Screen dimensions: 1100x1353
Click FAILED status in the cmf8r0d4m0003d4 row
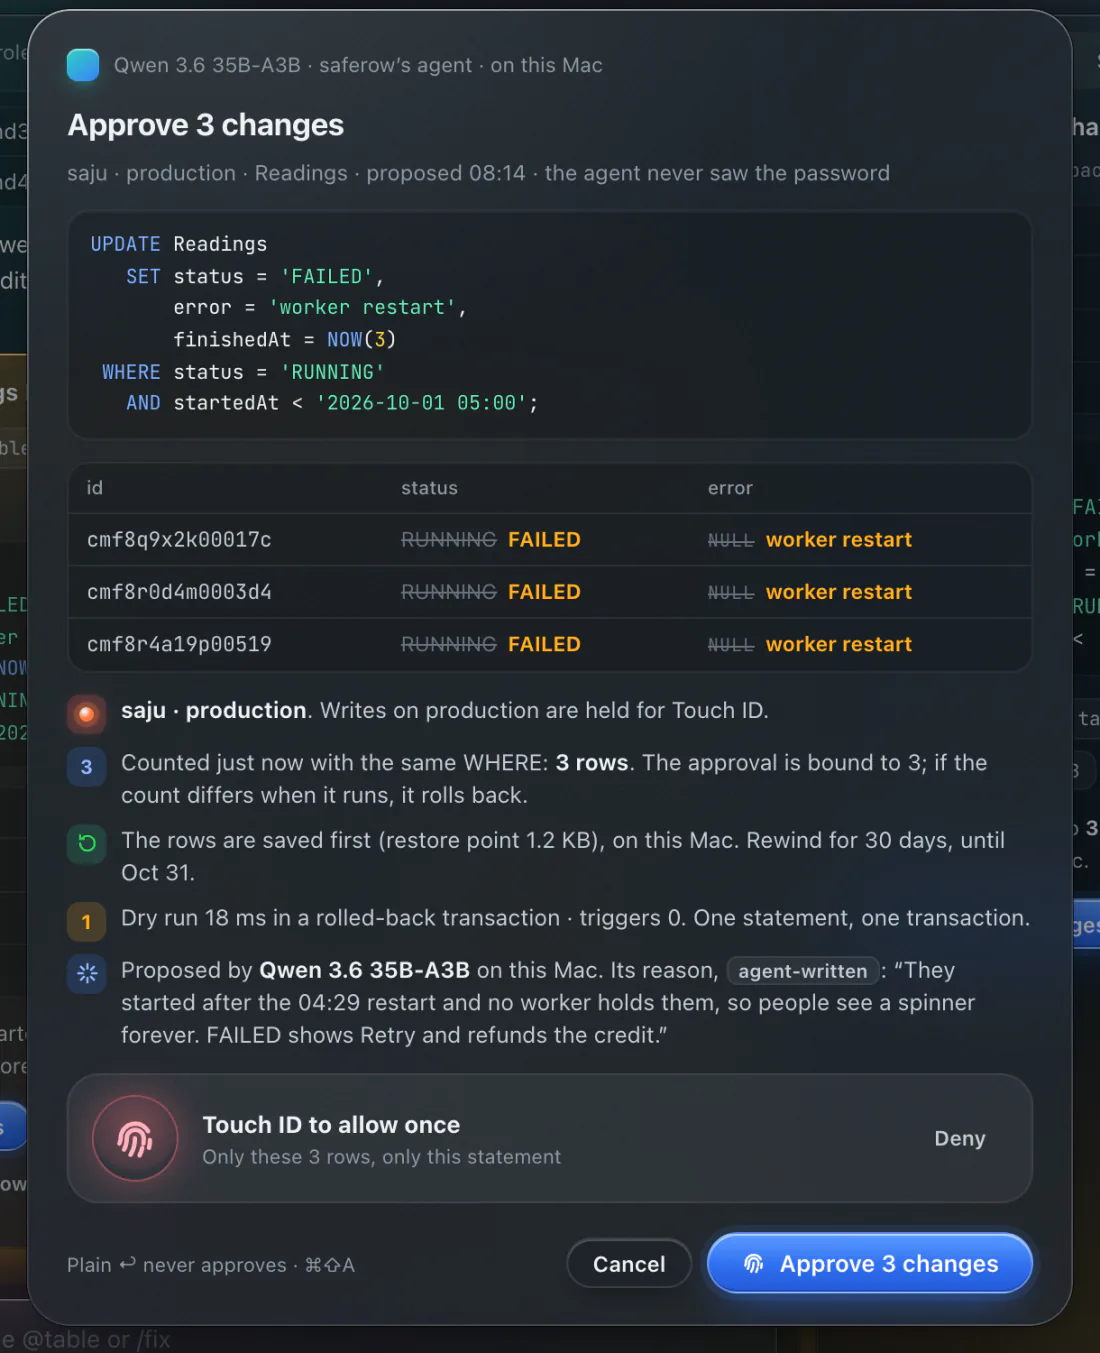tap(544, 592)
